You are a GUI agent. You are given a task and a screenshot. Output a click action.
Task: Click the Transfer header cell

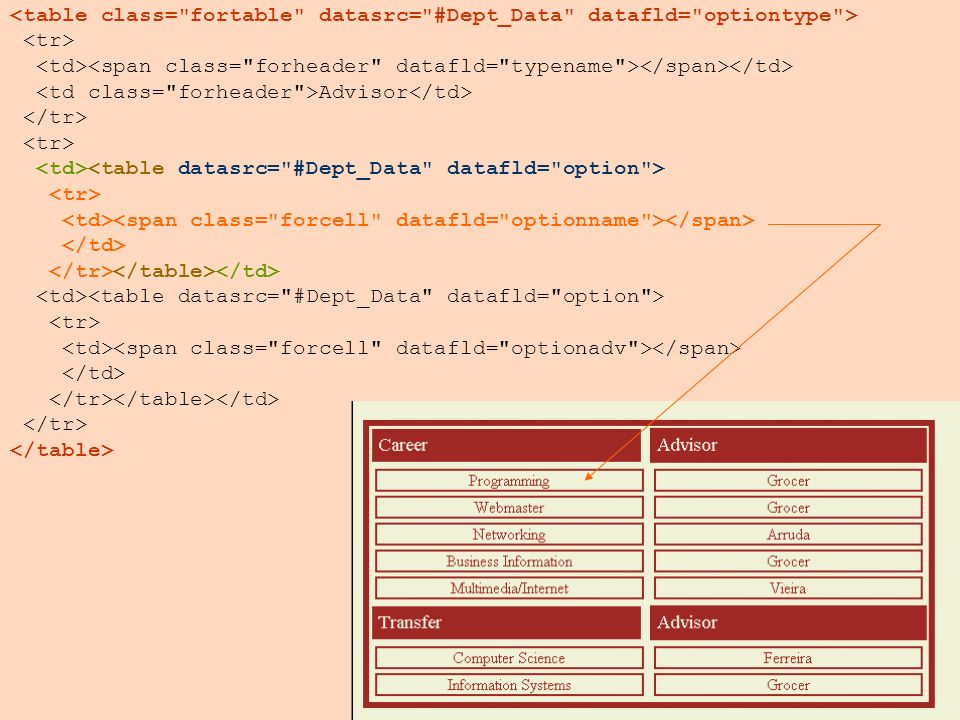[x=506, y=623]
